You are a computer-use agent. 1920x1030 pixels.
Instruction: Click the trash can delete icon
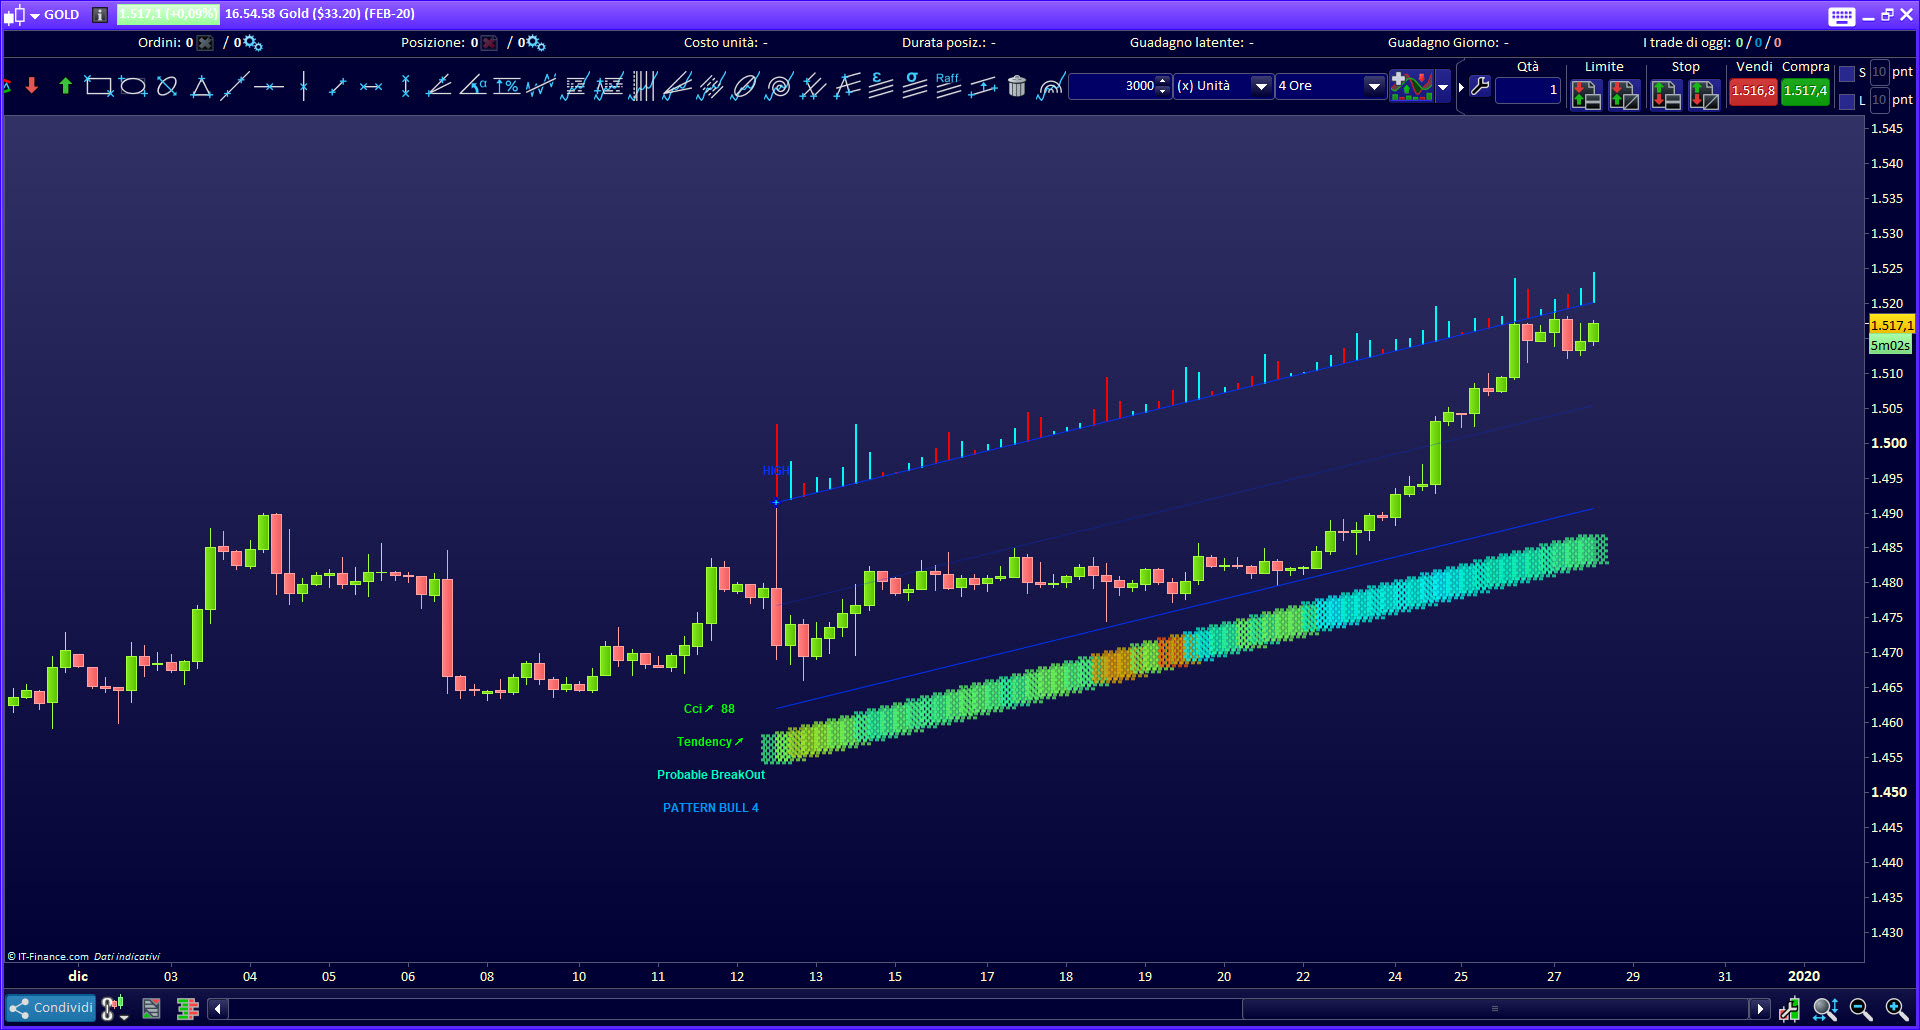(1016, 87)
